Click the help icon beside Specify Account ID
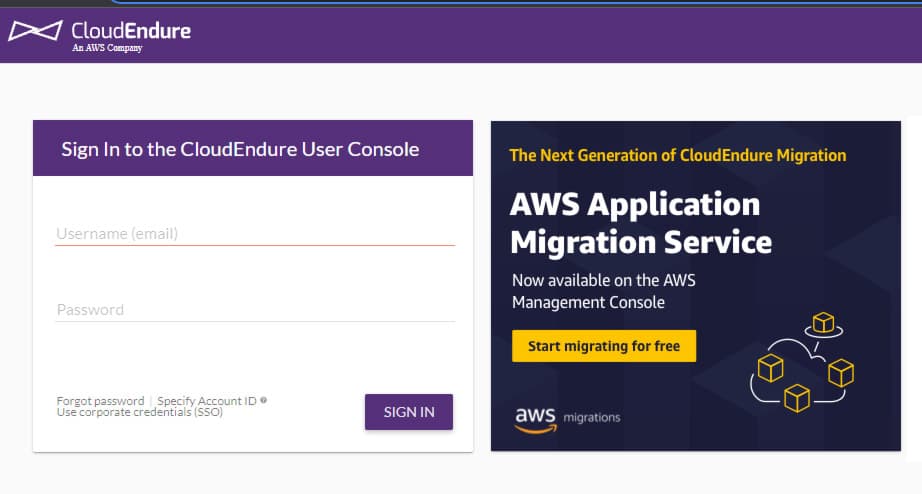922x494 pixels. click(263, 400)
